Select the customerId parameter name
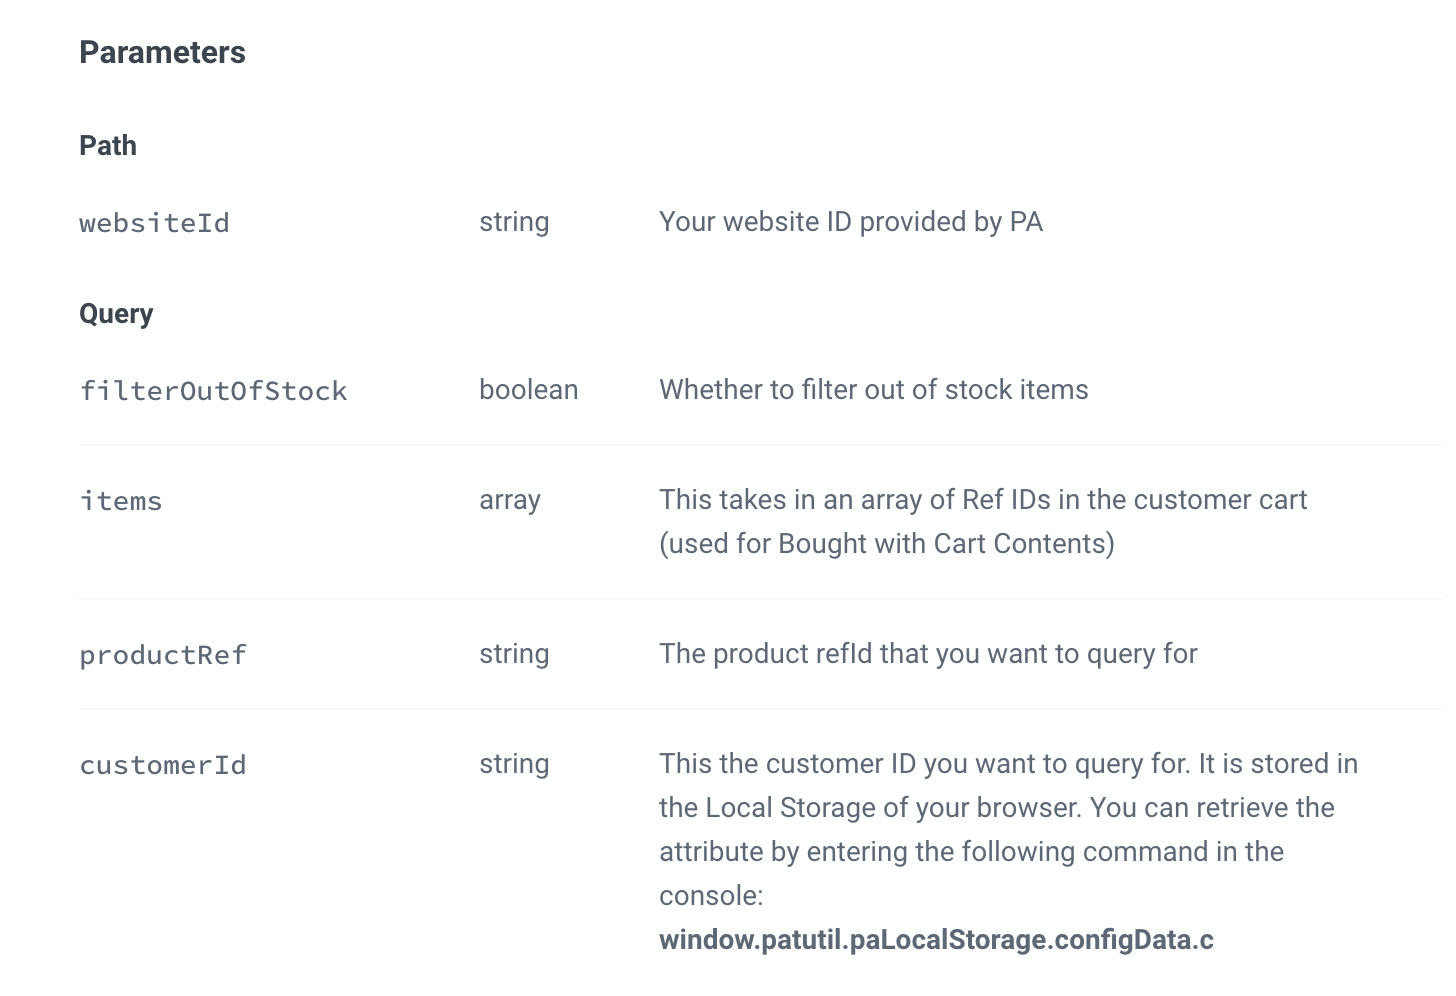This screenshot has height=996, width=1456. click(162, 765)
